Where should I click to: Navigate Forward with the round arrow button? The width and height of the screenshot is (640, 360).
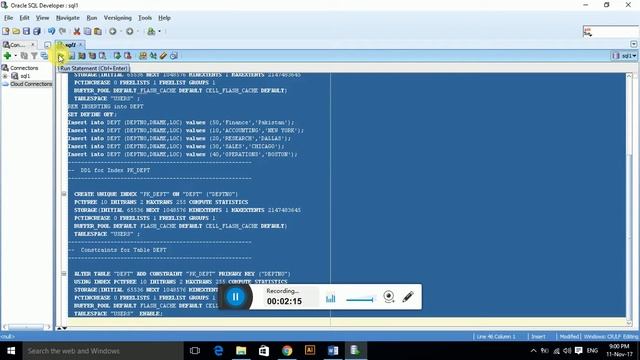coord(129,31)
